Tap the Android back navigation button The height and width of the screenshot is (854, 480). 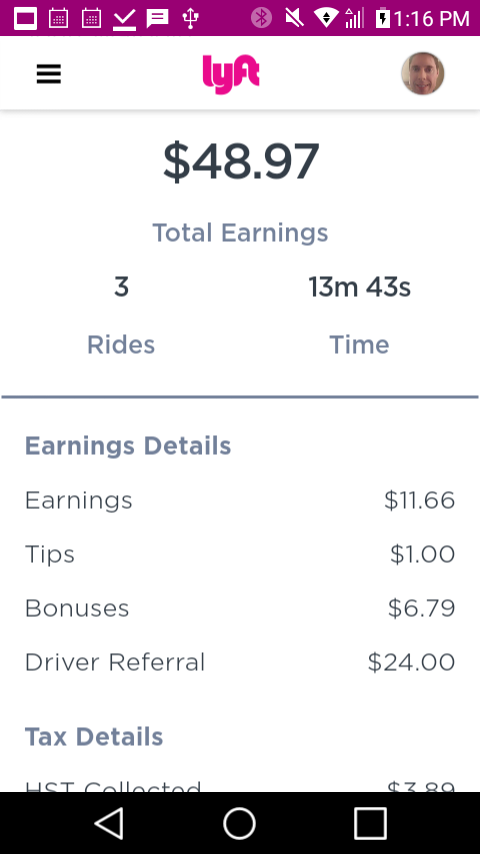(110, 823)
